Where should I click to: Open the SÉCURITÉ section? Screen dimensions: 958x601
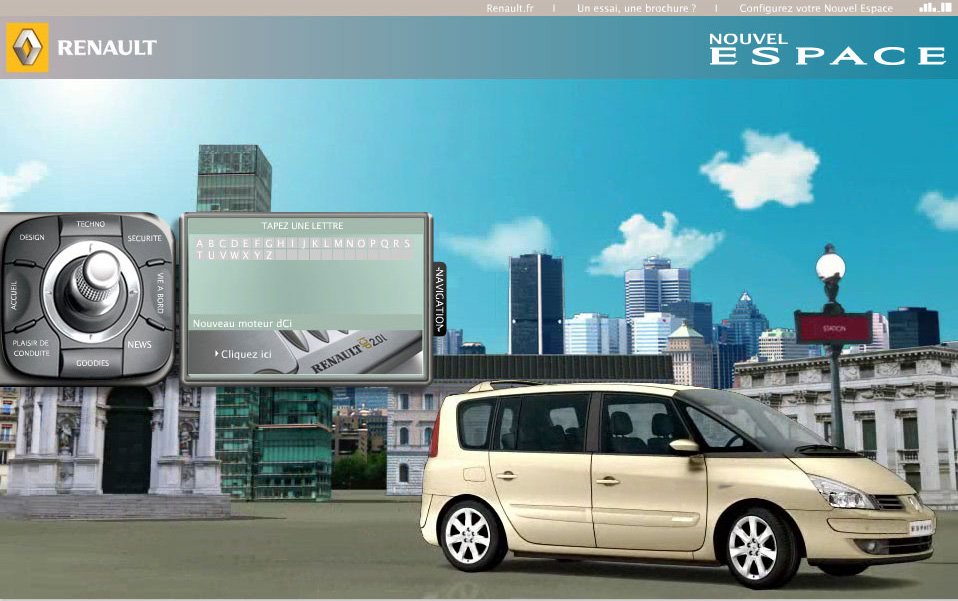(x=144, y=238)
